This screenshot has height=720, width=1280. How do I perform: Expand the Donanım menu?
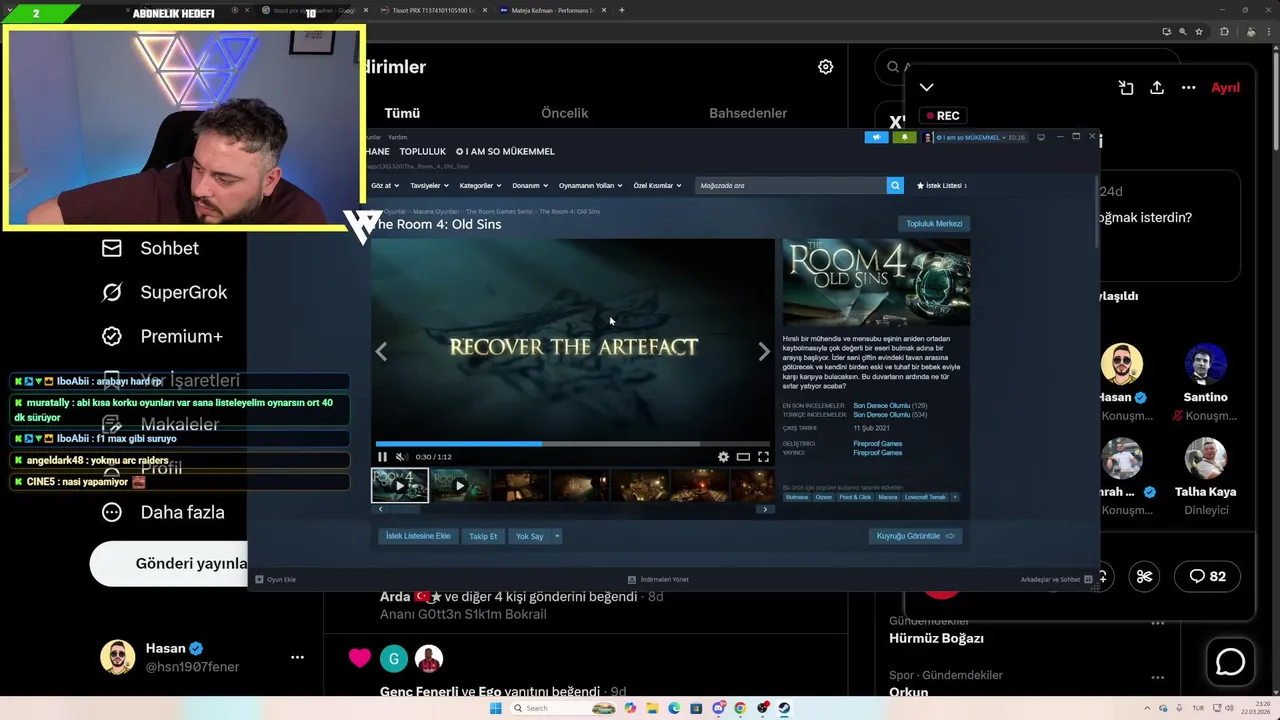[x=530, y=185]
